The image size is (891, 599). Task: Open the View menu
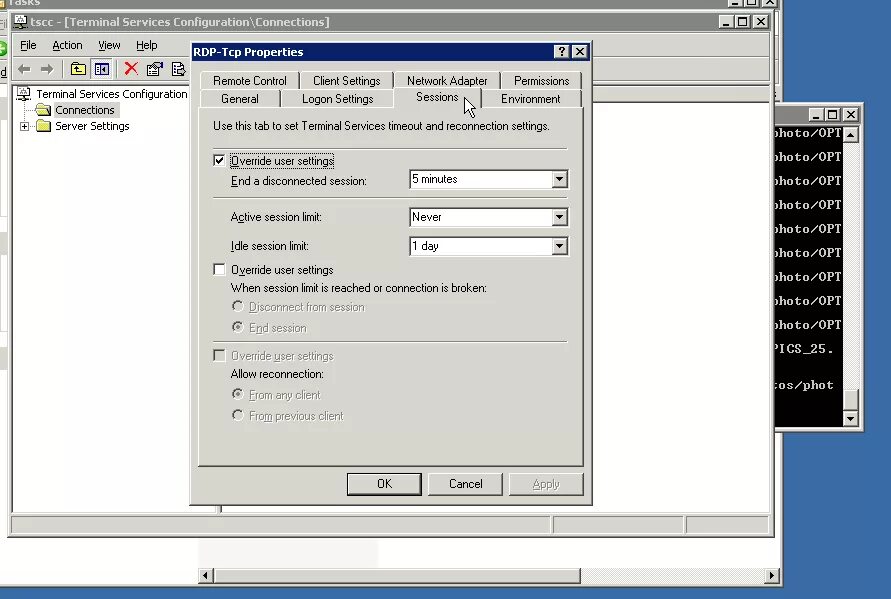coord(109,45)
